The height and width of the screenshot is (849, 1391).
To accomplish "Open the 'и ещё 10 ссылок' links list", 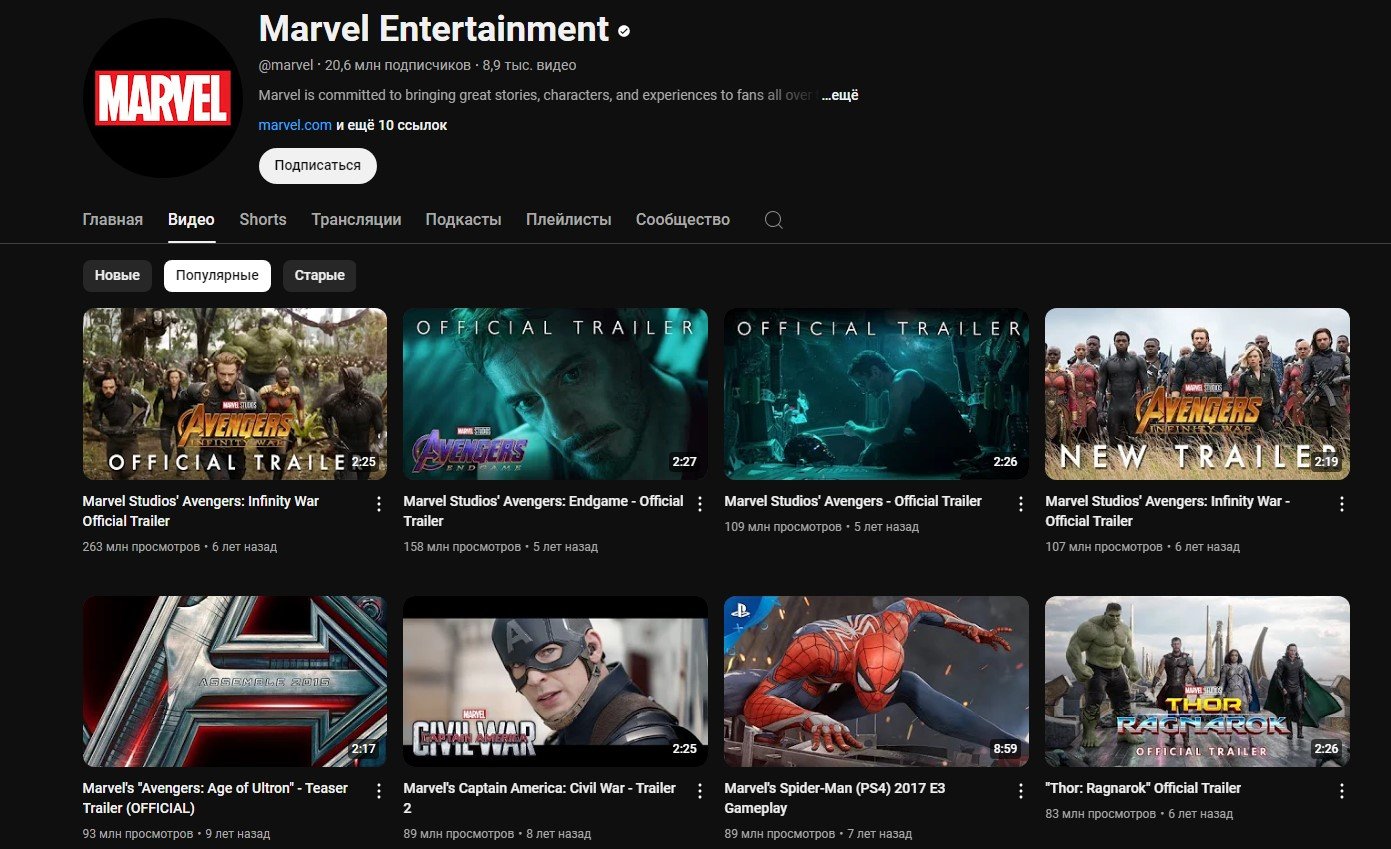I will [391, 125].
